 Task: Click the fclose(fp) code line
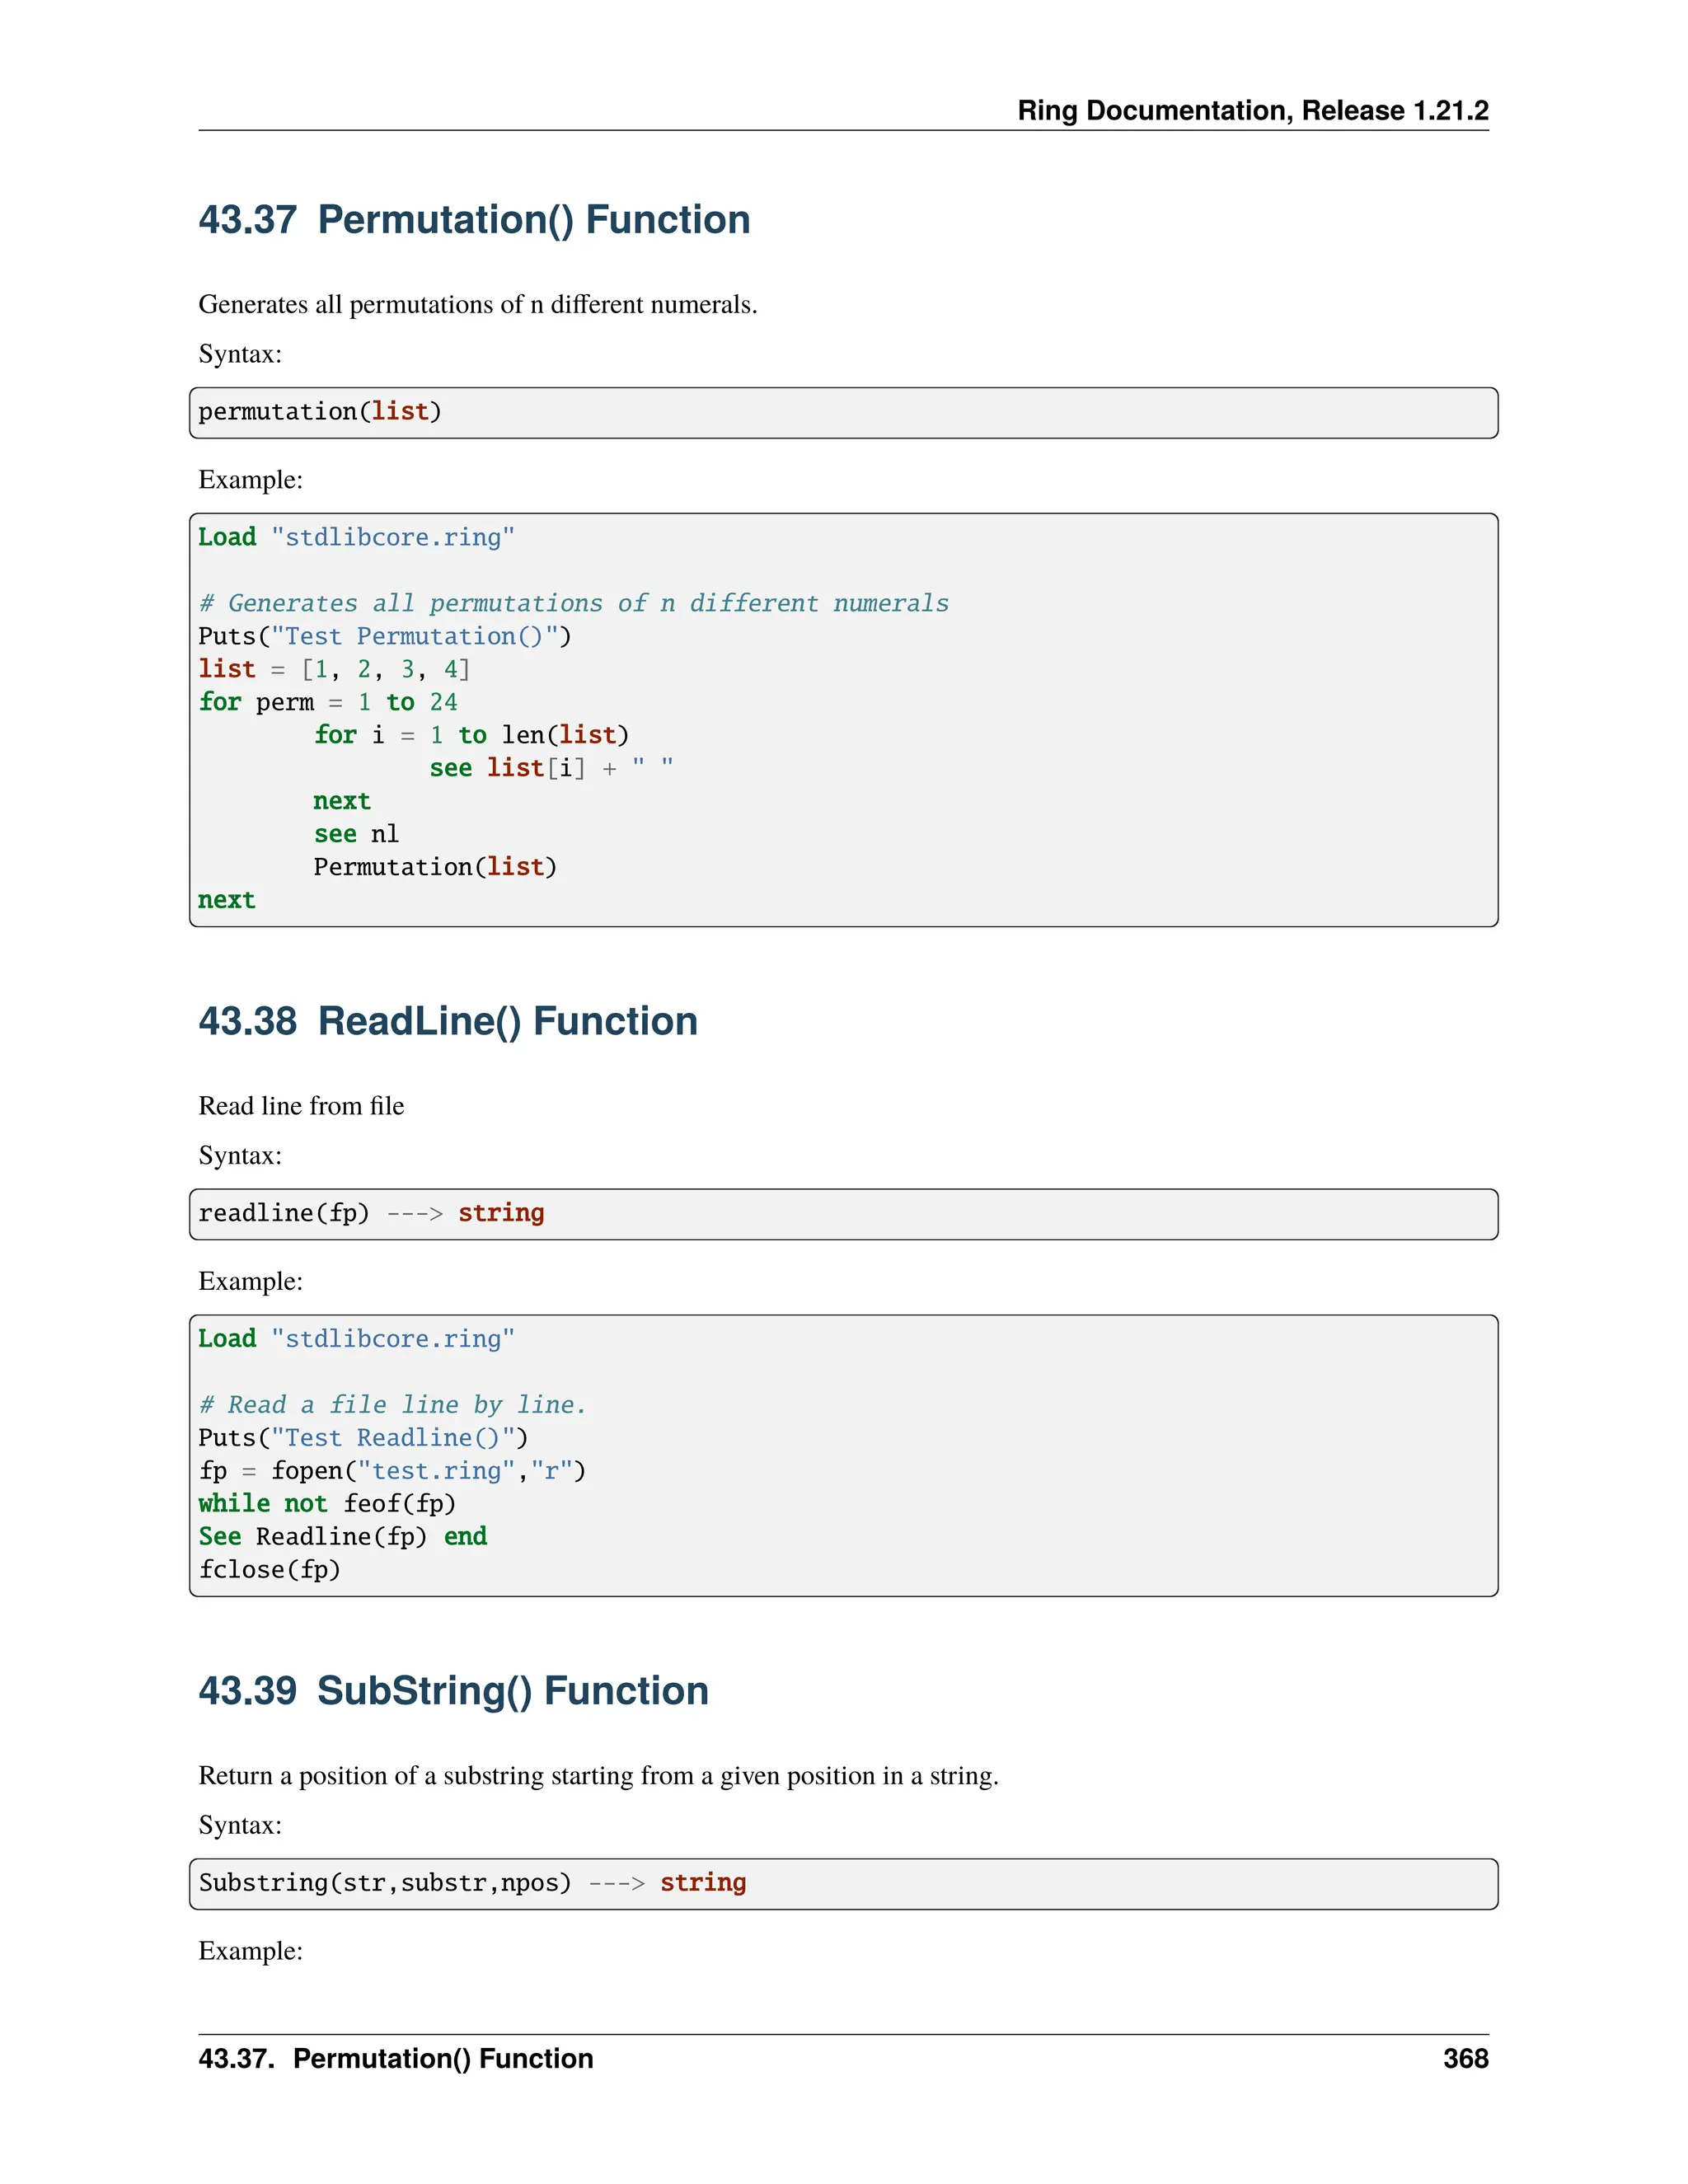[x=270, y=1570]
